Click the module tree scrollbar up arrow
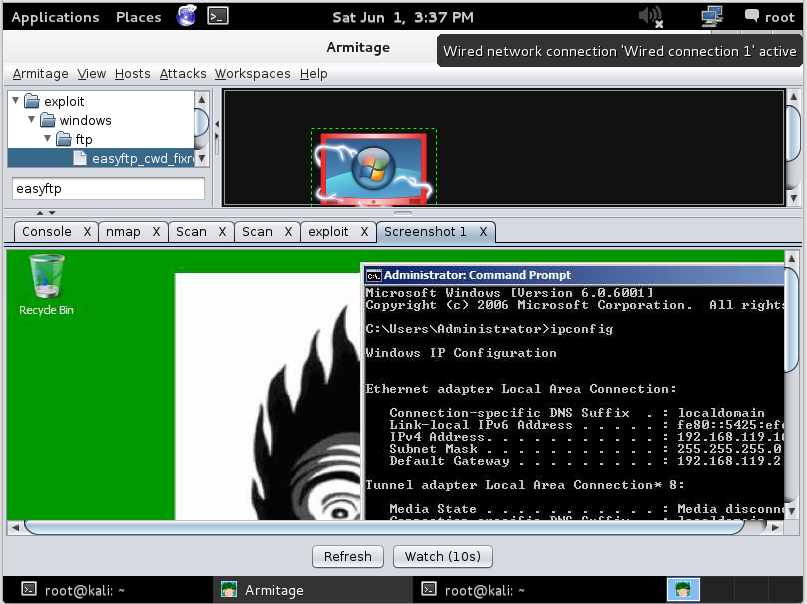 tap(201, 99)
